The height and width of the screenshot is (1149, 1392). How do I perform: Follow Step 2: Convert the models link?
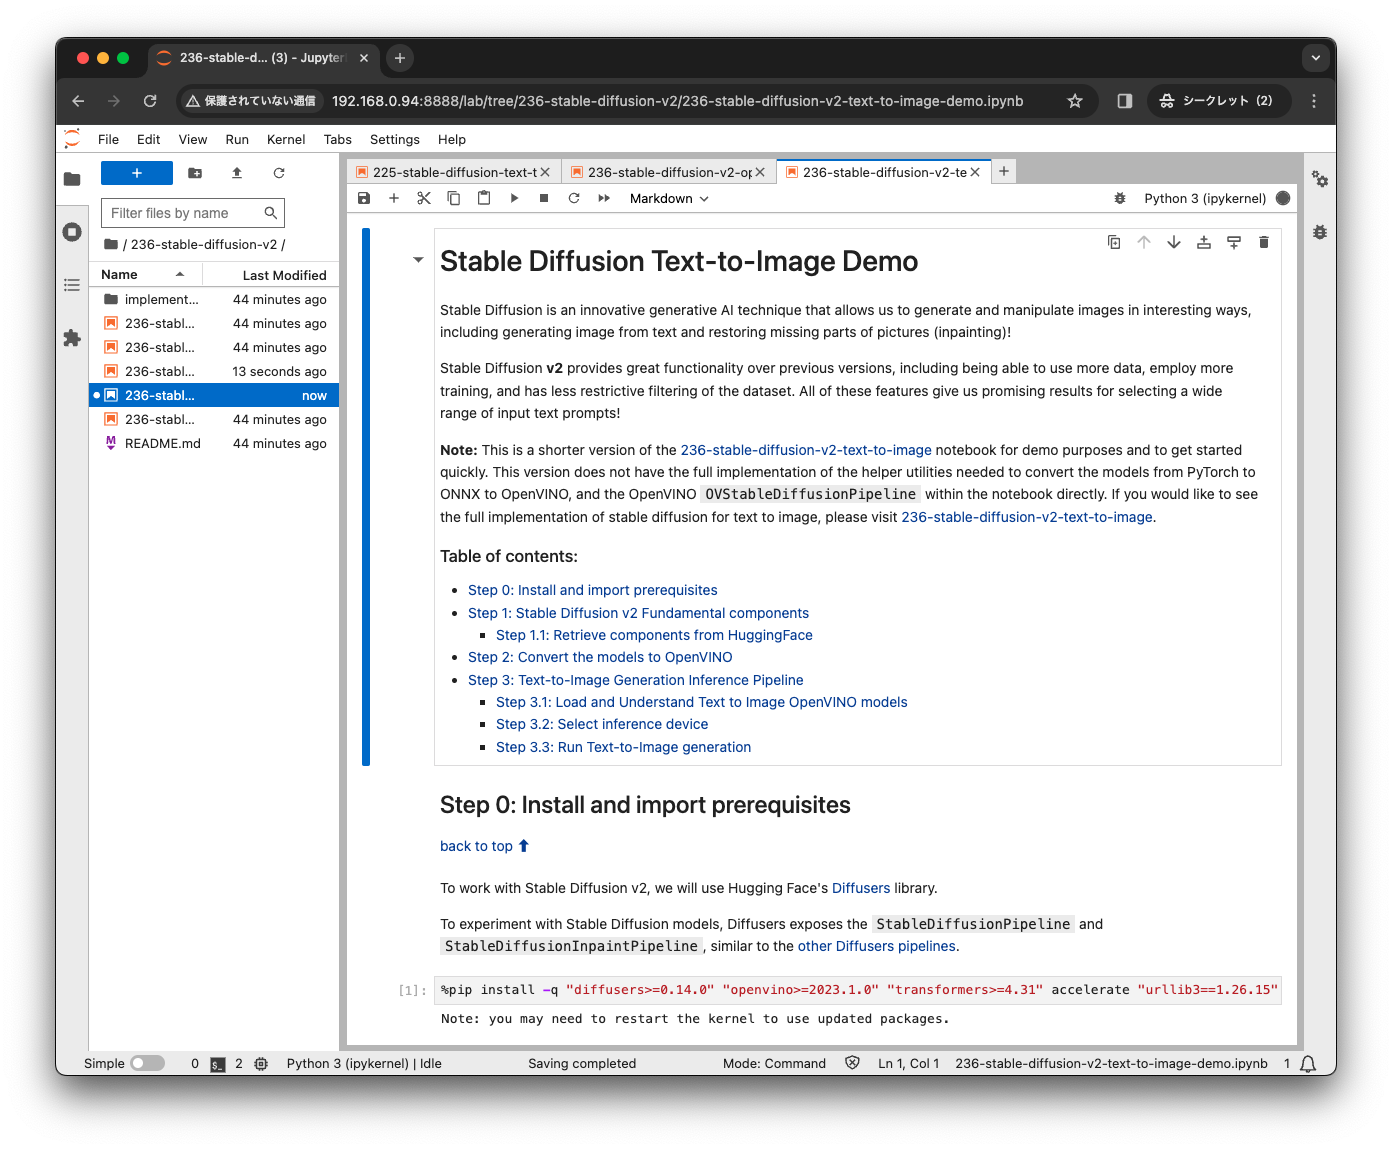click(x=600, y=657)
